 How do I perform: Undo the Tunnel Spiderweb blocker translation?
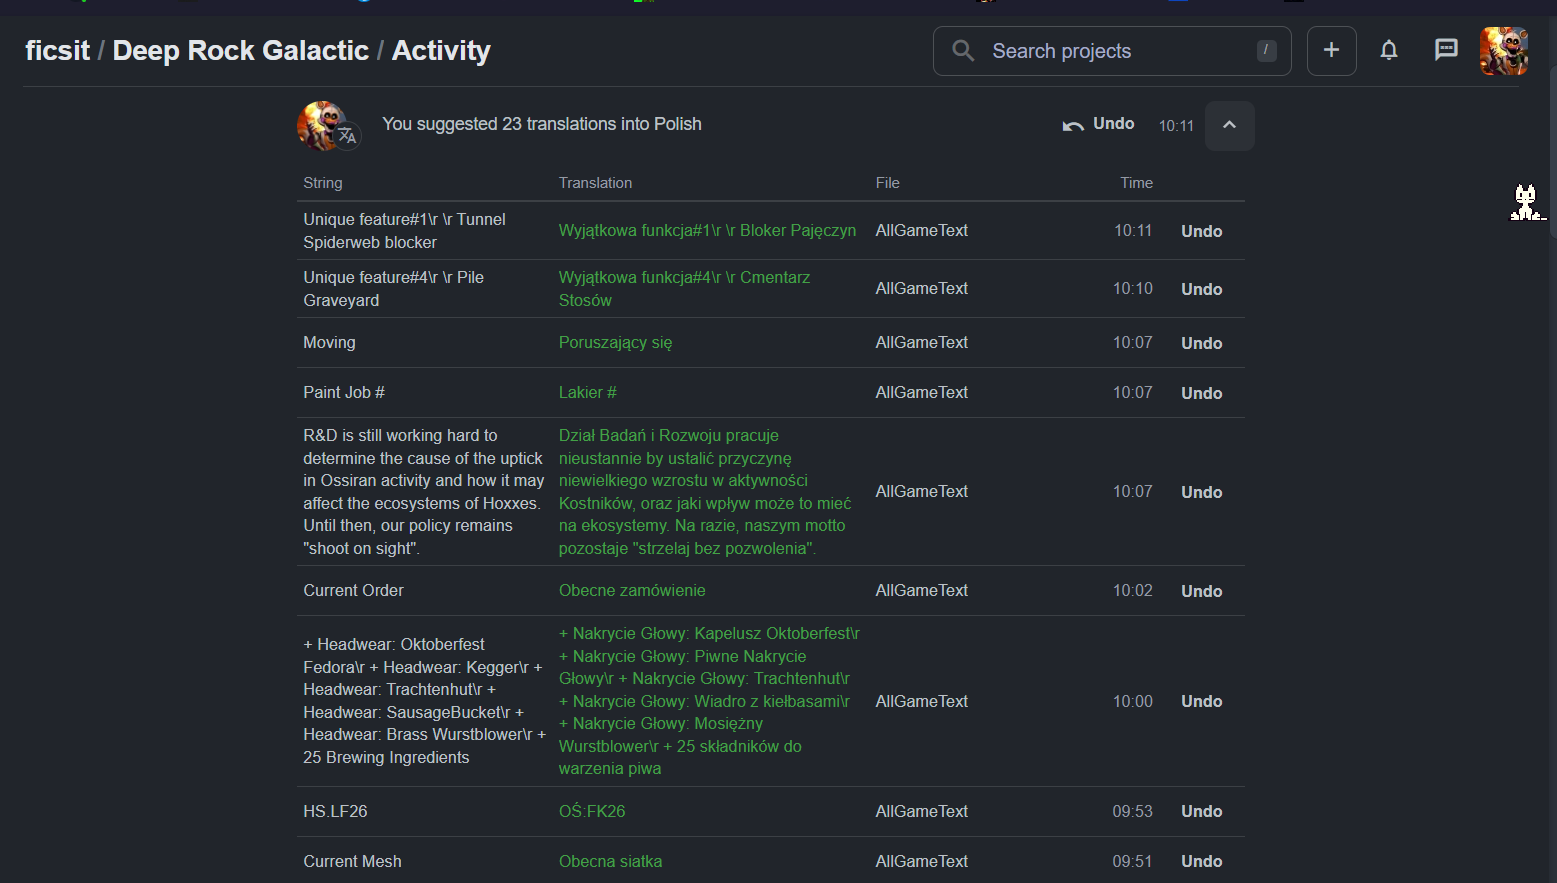click(x=1201, y=231)
